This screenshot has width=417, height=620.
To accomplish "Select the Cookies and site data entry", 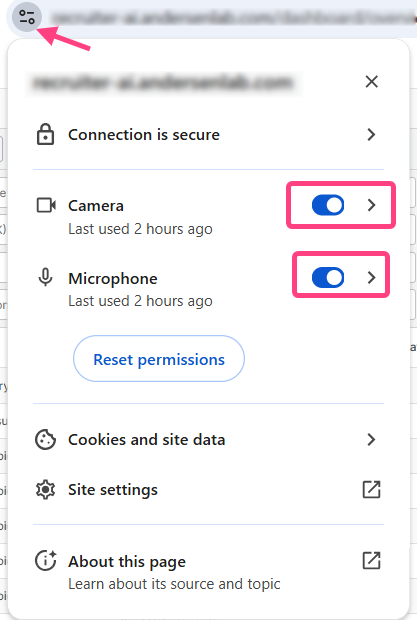I will [208, 439].
